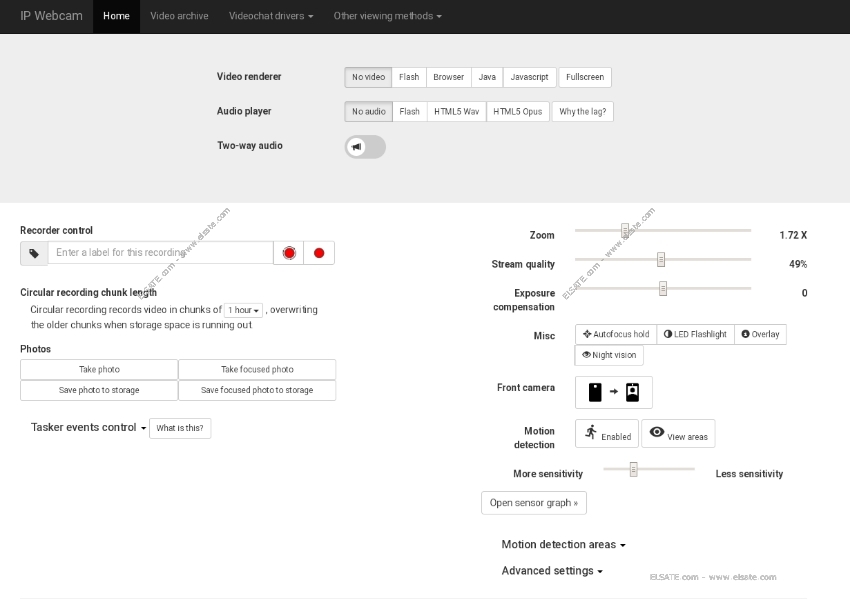
Task: Click the Zoom slider handle
Action: pos(625,230)
